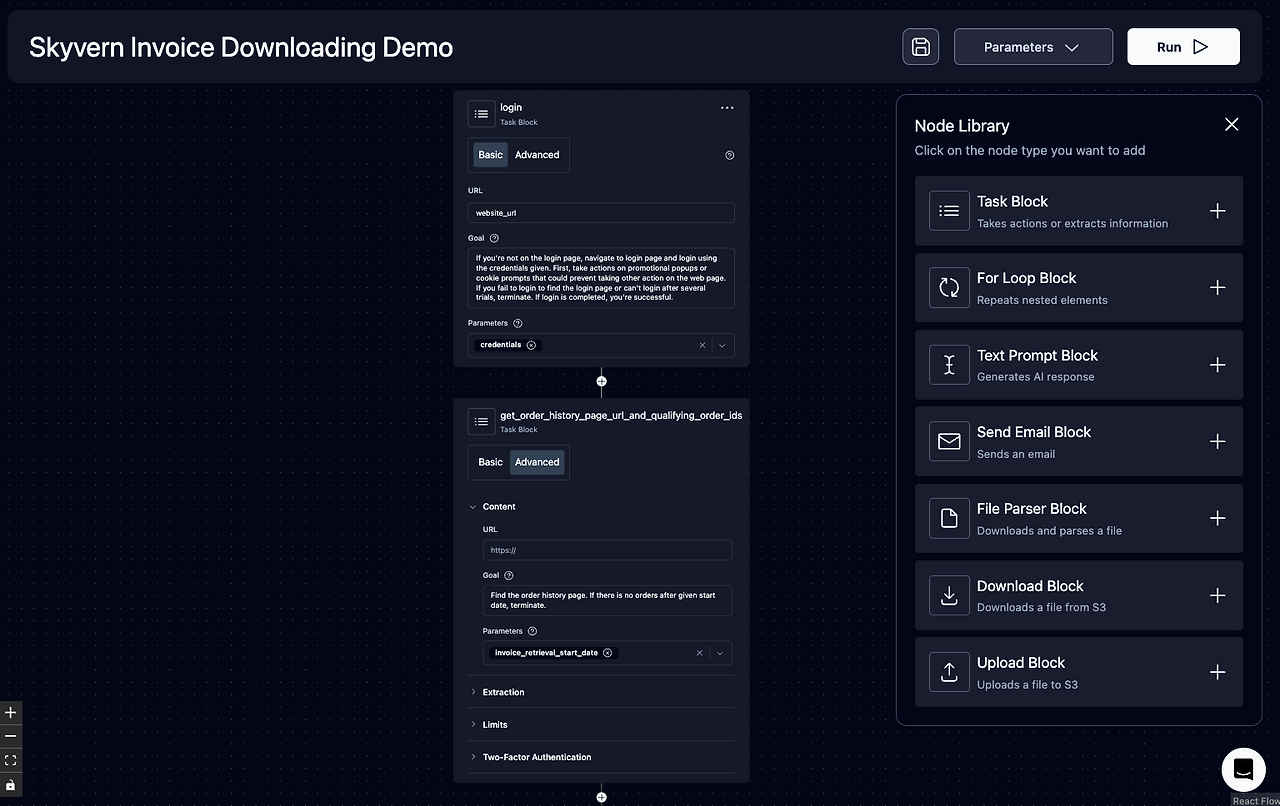This screenshot has width=1280, height=806.
Task: Click the Run button
Action: tap(1183, 46)
